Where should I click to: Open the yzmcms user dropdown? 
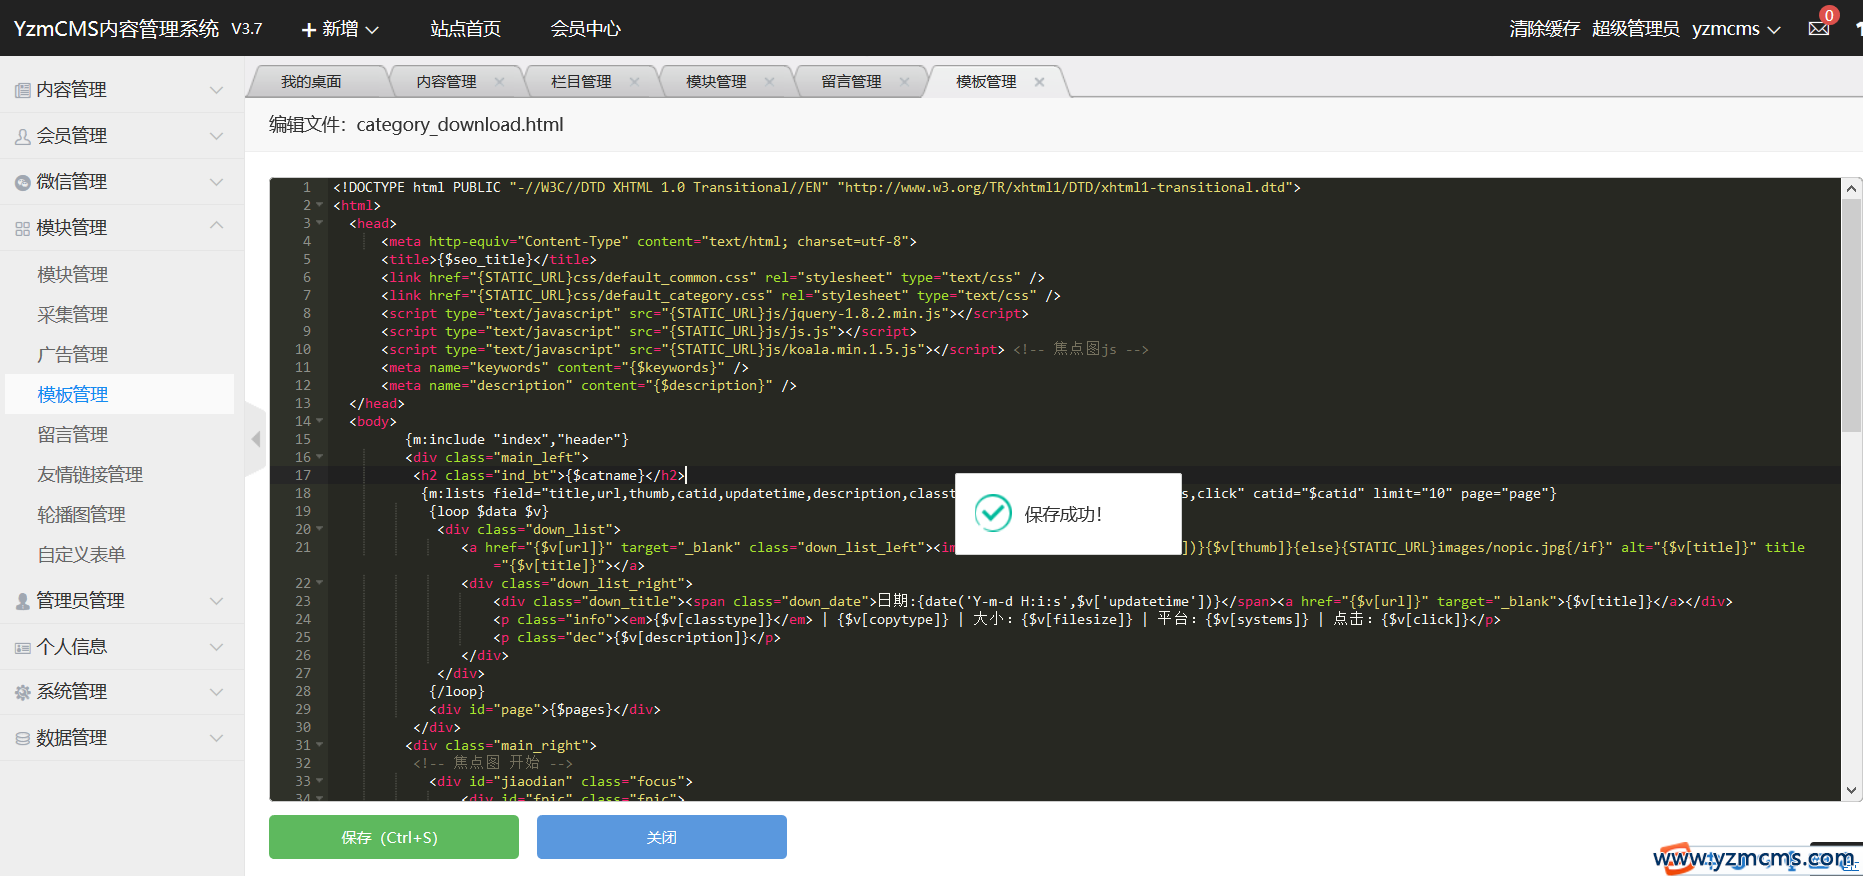coord(1736,29)
